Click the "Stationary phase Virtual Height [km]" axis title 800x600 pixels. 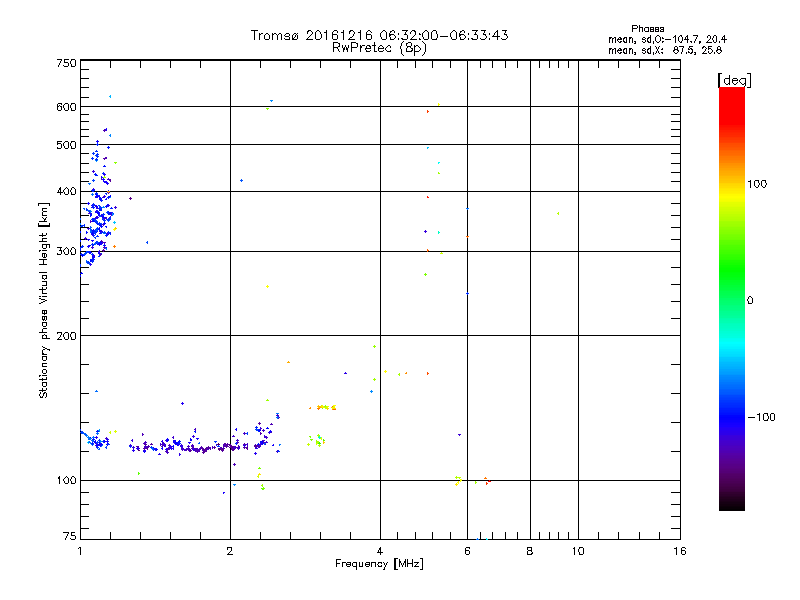tap(44, 300)
